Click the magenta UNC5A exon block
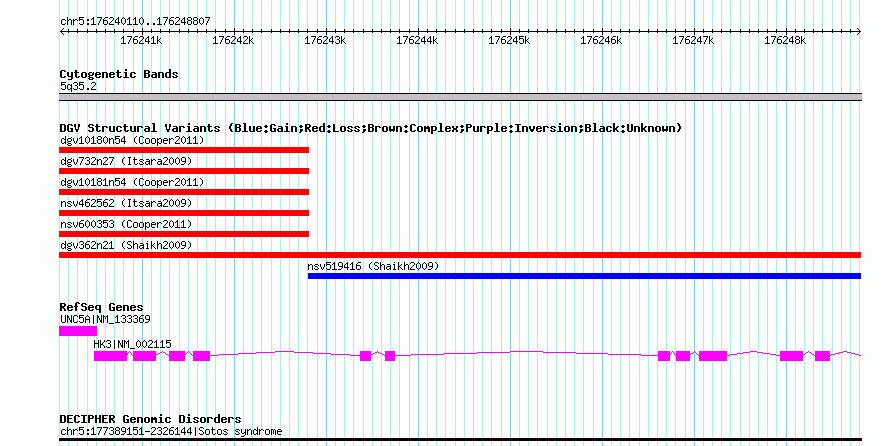The height and width of the screenshot is (446, 890). tap(78, 331)
